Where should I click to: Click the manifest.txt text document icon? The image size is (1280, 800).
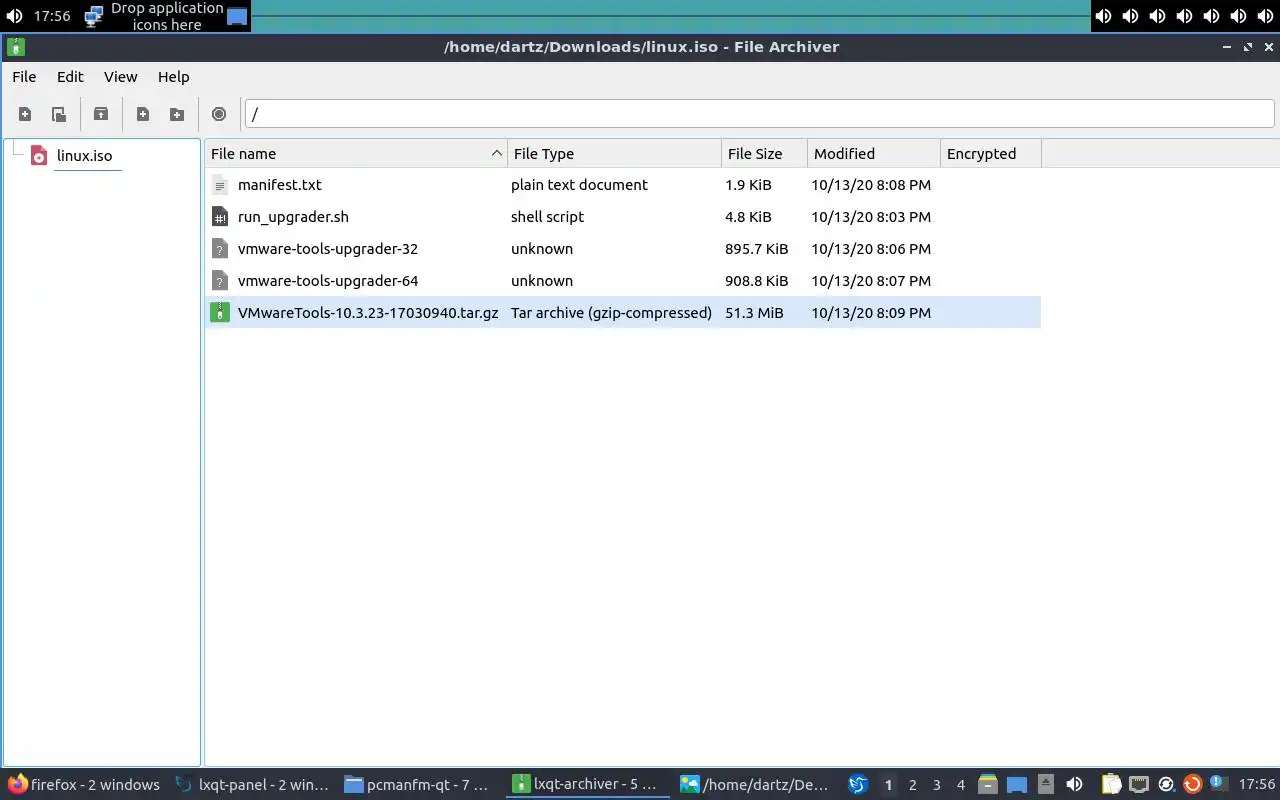220,185
